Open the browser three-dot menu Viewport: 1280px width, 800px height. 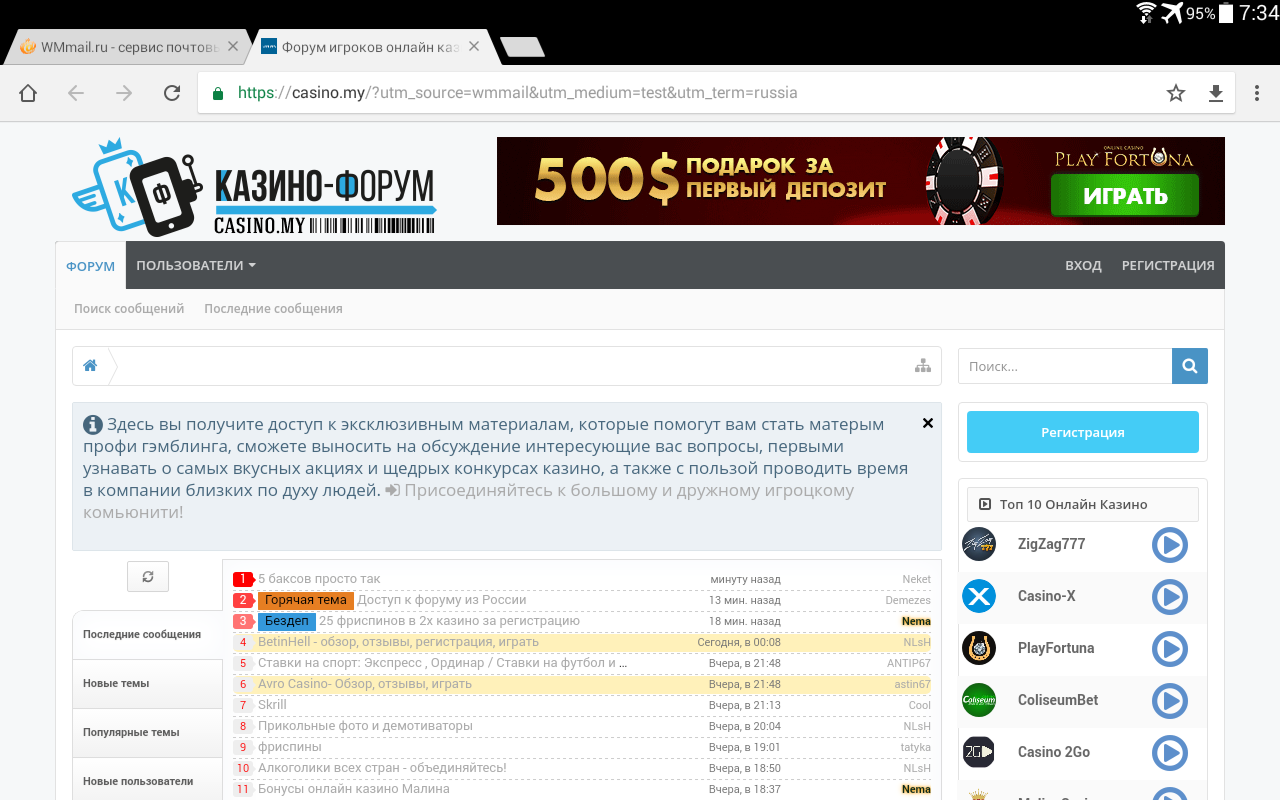click(x=1257, y=93)
